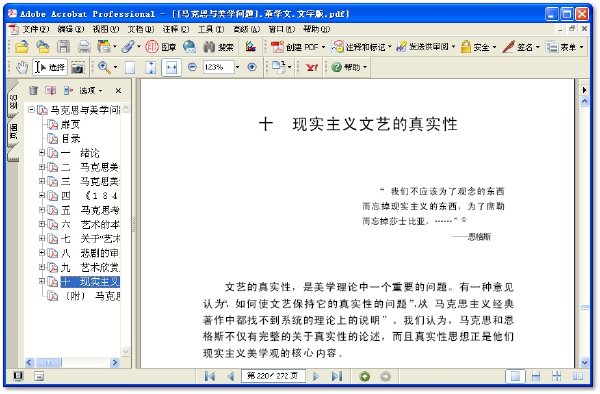The image size is (600, 394).
Task: Open the 工具 menu
Action: pyautogui.click(x=211, y=29)
